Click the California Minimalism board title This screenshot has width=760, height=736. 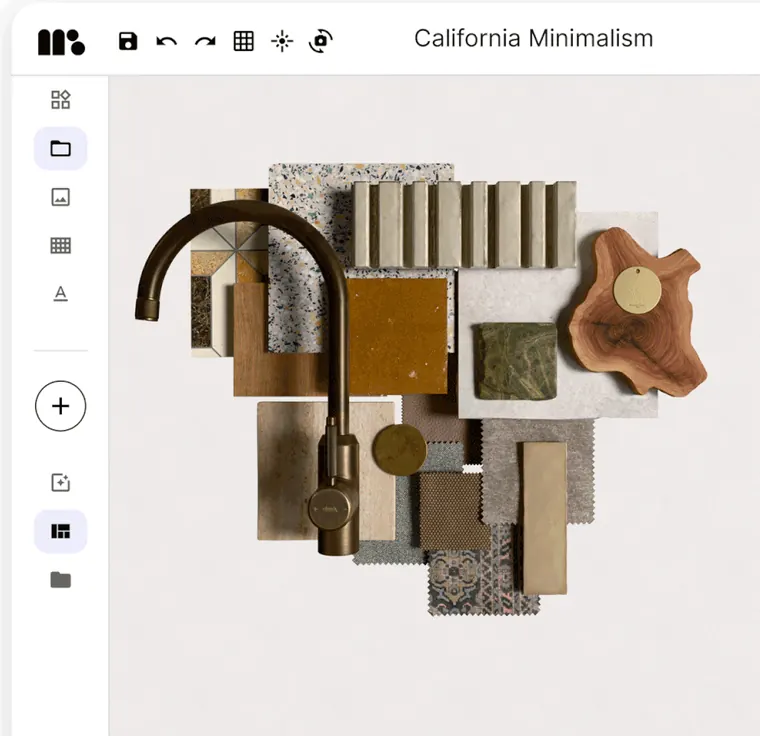(534, 38)
